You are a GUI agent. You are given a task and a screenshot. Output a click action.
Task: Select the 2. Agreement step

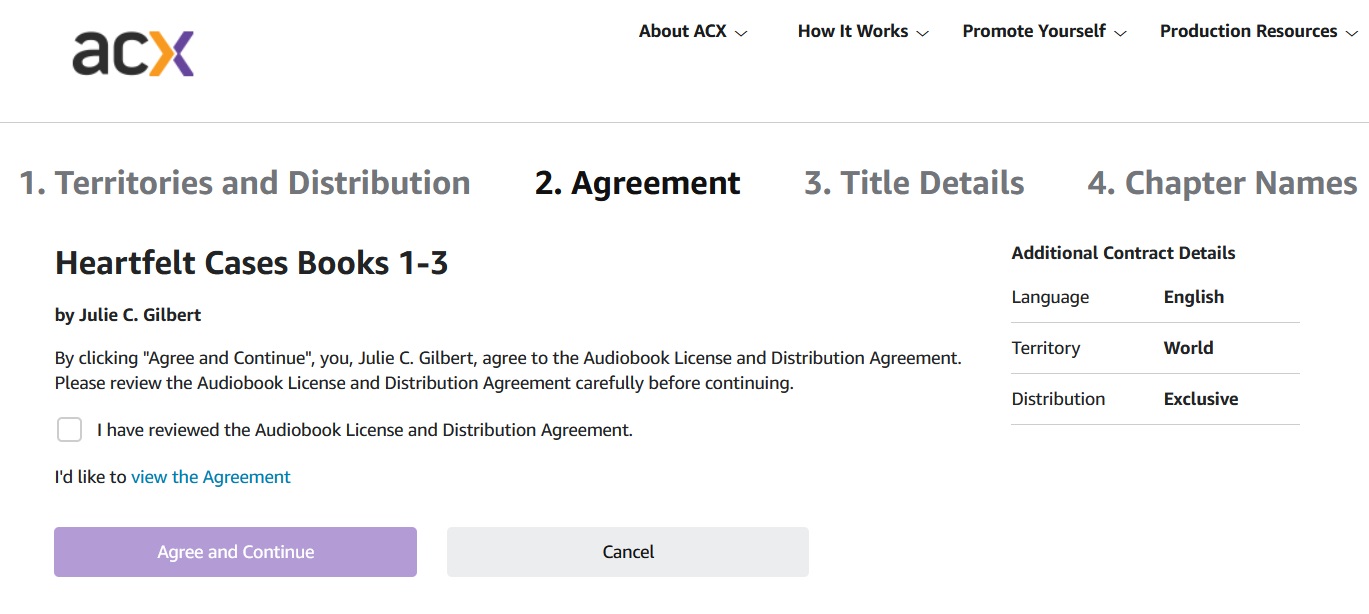coord(638,183)
